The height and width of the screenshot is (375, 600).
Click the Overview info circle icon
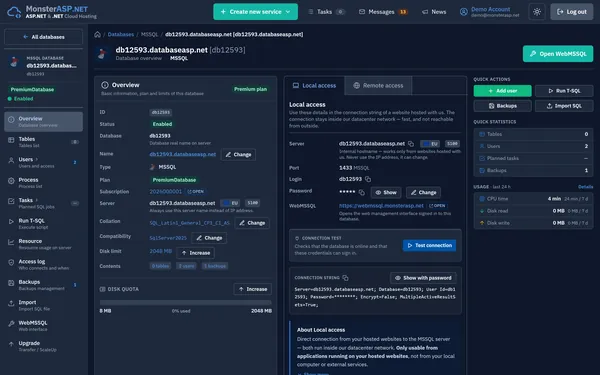click(x=104, y=85)
